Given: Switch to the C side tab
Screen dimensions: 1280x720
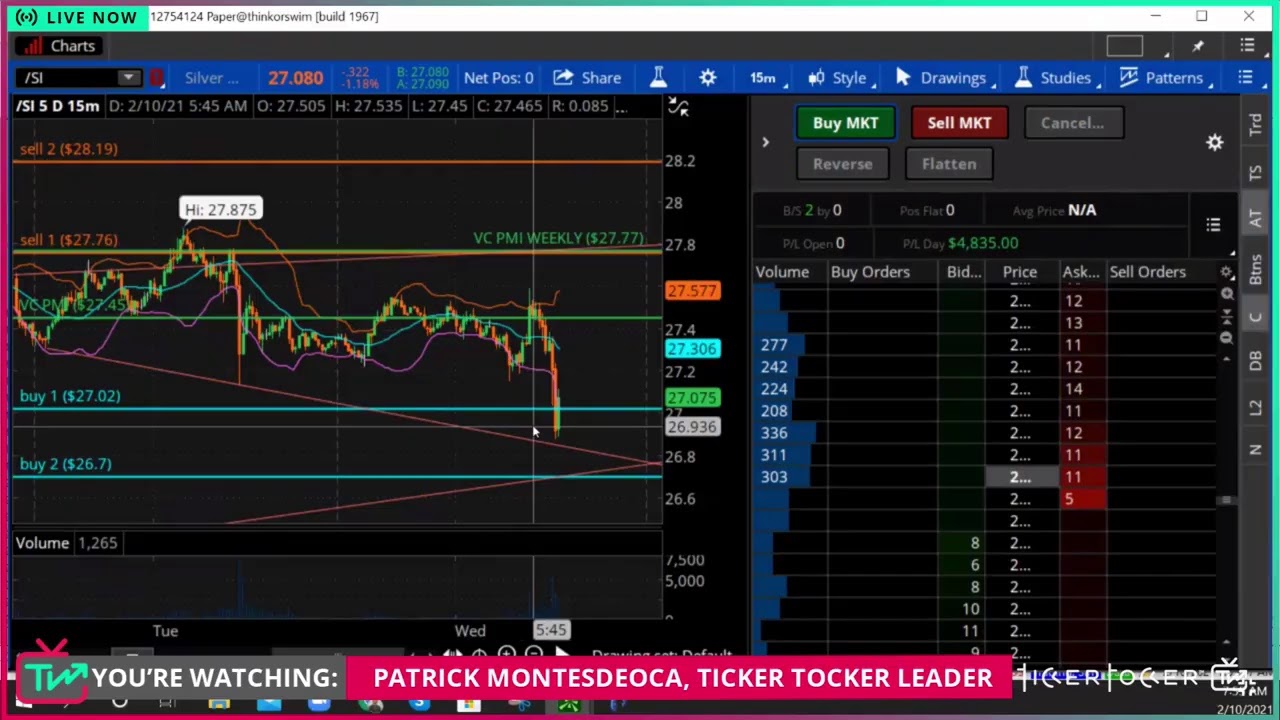Looking at the screenshot, I should click(1255, 318).
